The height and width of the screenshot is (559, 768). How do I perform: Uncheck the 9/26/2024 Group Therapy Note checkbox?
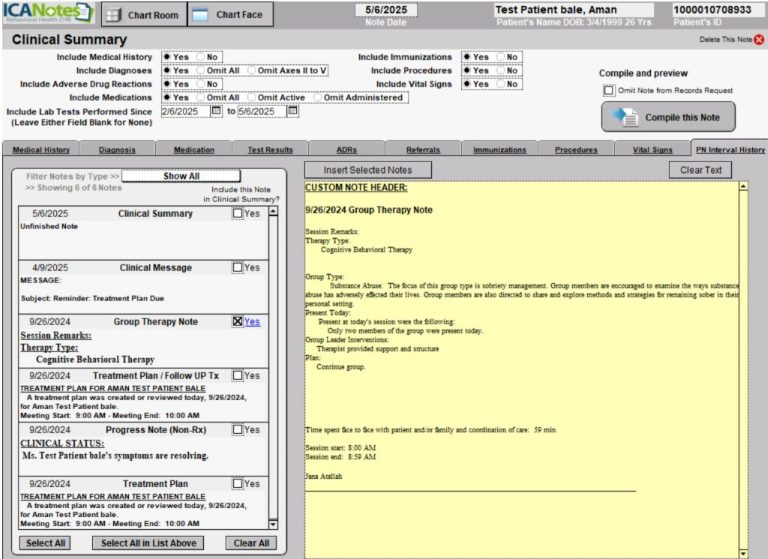[238, 321]
